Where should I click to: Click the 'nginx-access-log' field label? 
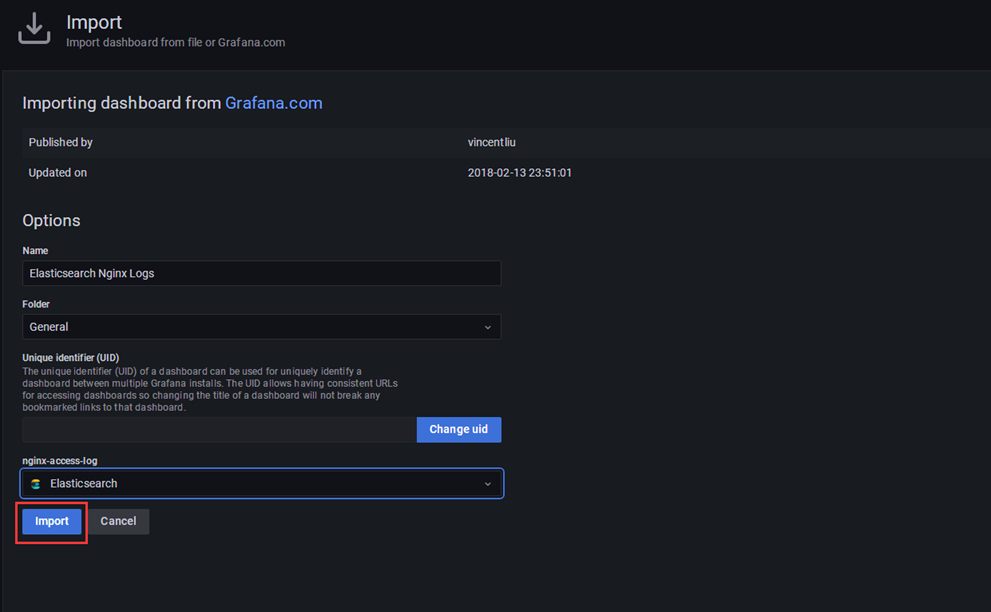click(x=60, y=461)
